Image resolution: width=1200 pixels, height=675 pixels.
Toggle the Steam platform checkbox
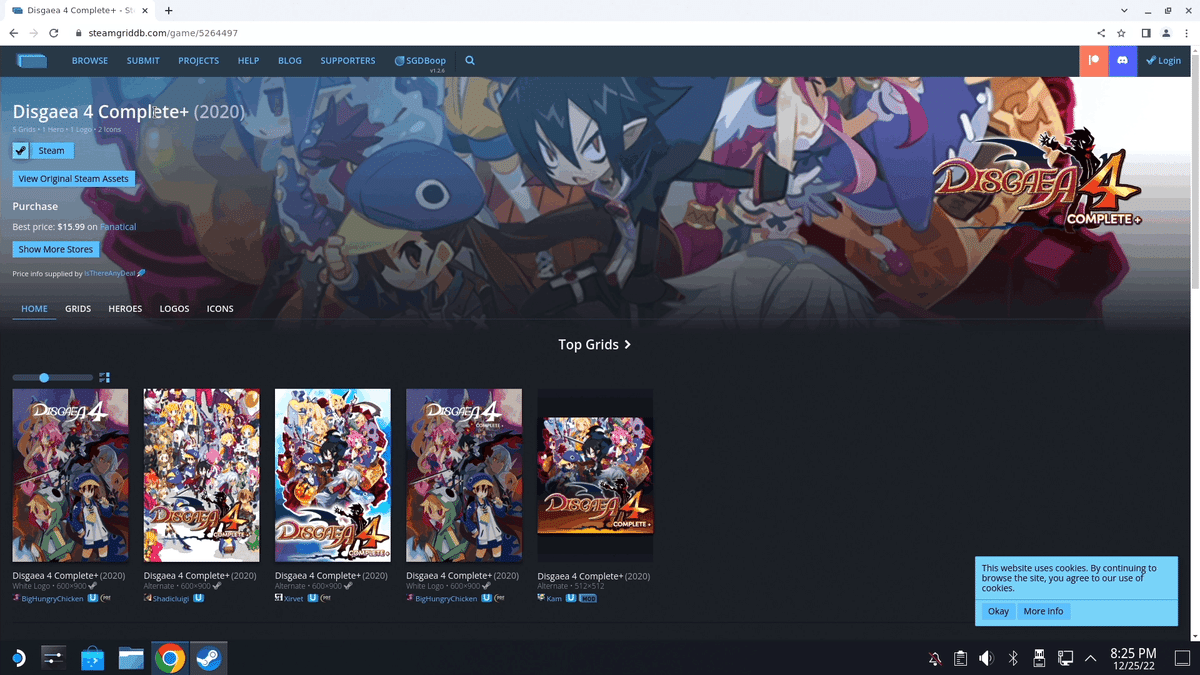tap(21, 151)
